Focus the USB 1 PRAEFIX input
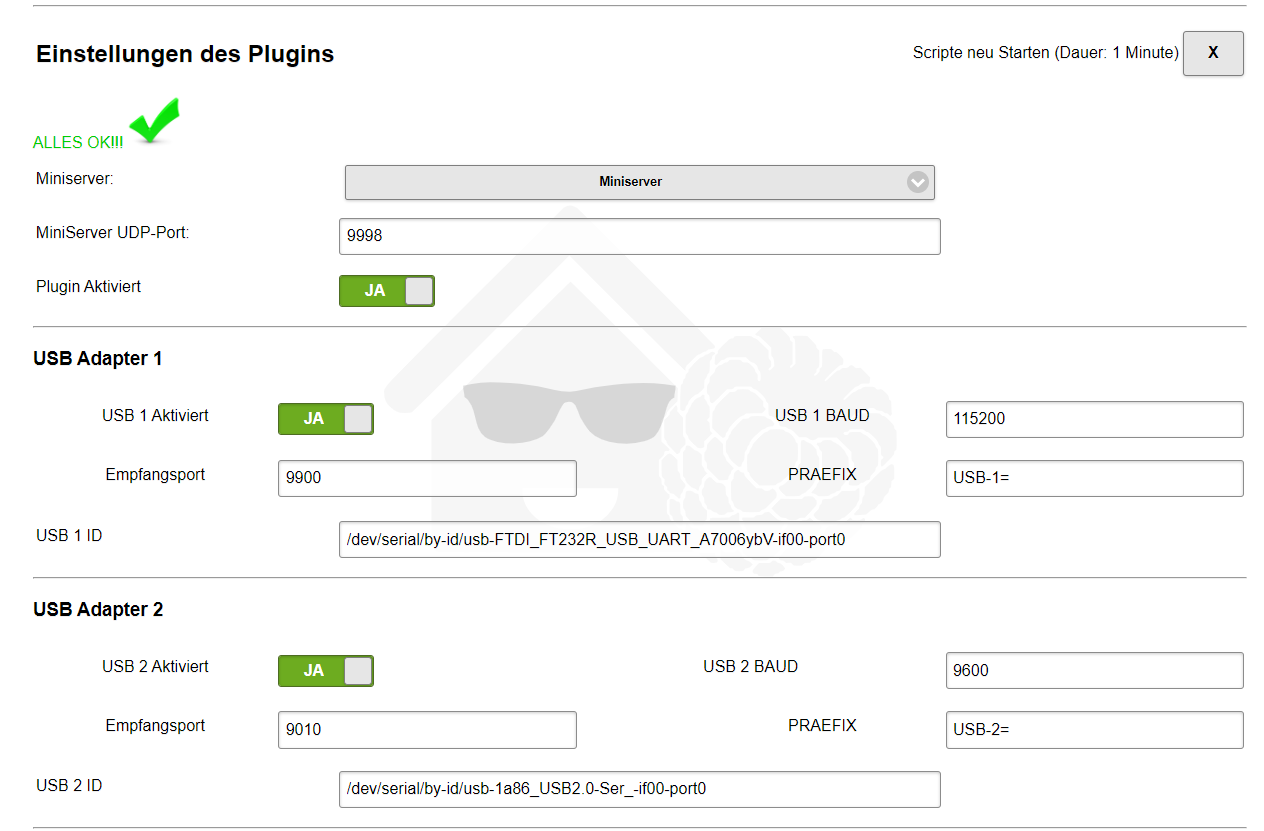Image resolution: width=1264 pixels, height=831 pixels. click(1094, 478)
